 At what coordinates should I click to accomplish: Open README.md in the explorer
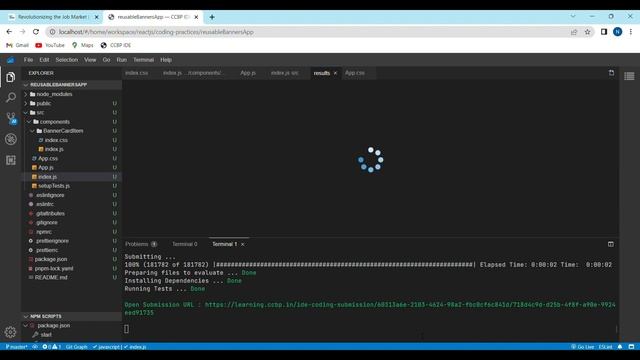(51, 278)
